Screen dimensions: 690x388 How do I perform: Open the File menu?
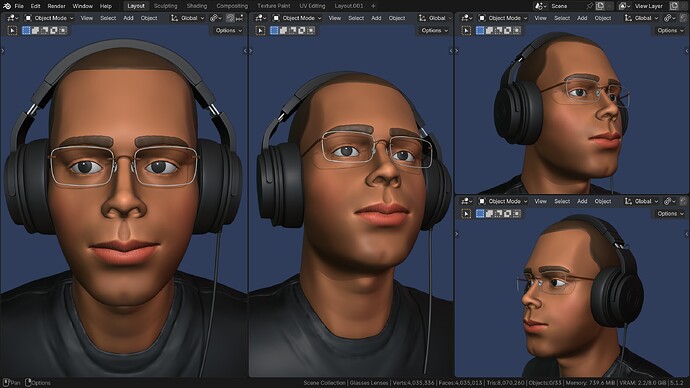click(x=19, y=6)
